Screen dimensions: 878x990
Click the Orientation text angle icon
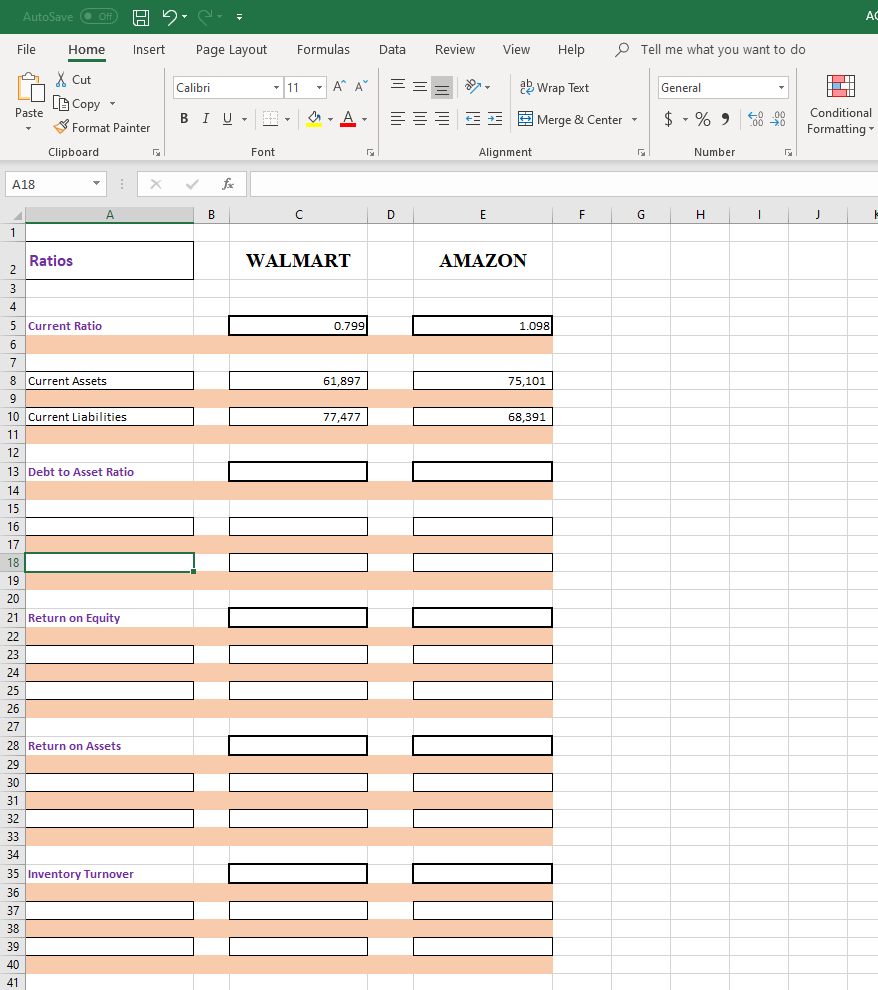[473, 86]
